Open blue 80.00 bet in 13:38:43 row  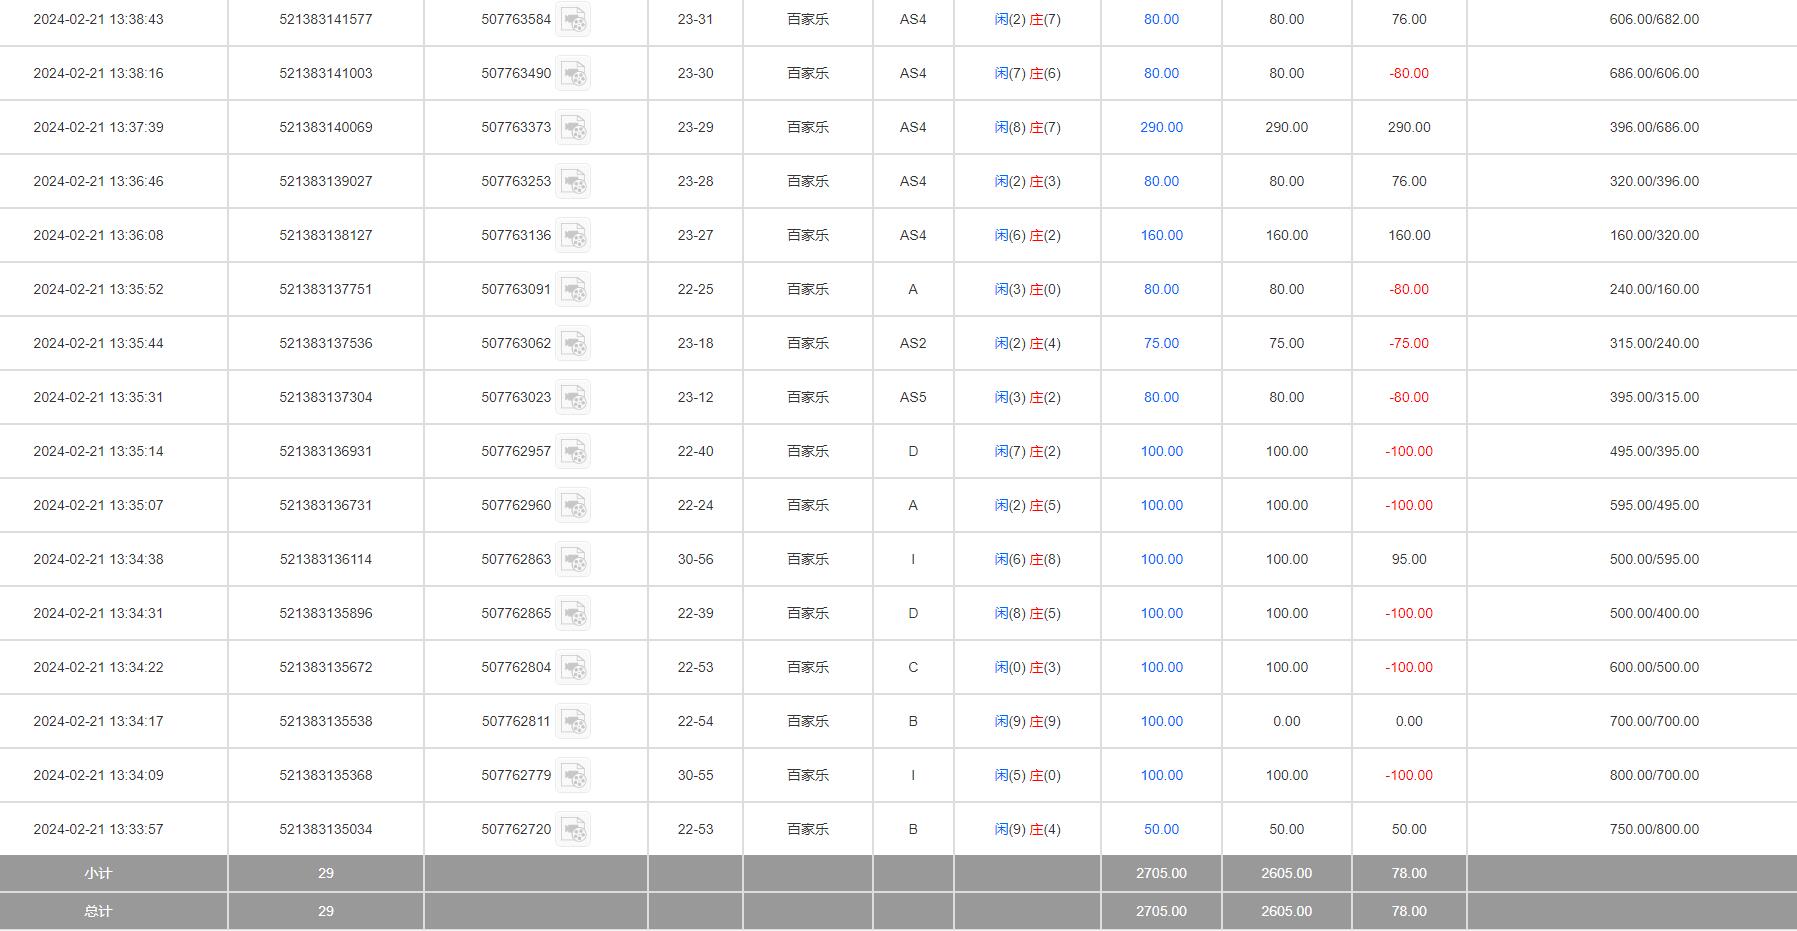pos(1161,19)
